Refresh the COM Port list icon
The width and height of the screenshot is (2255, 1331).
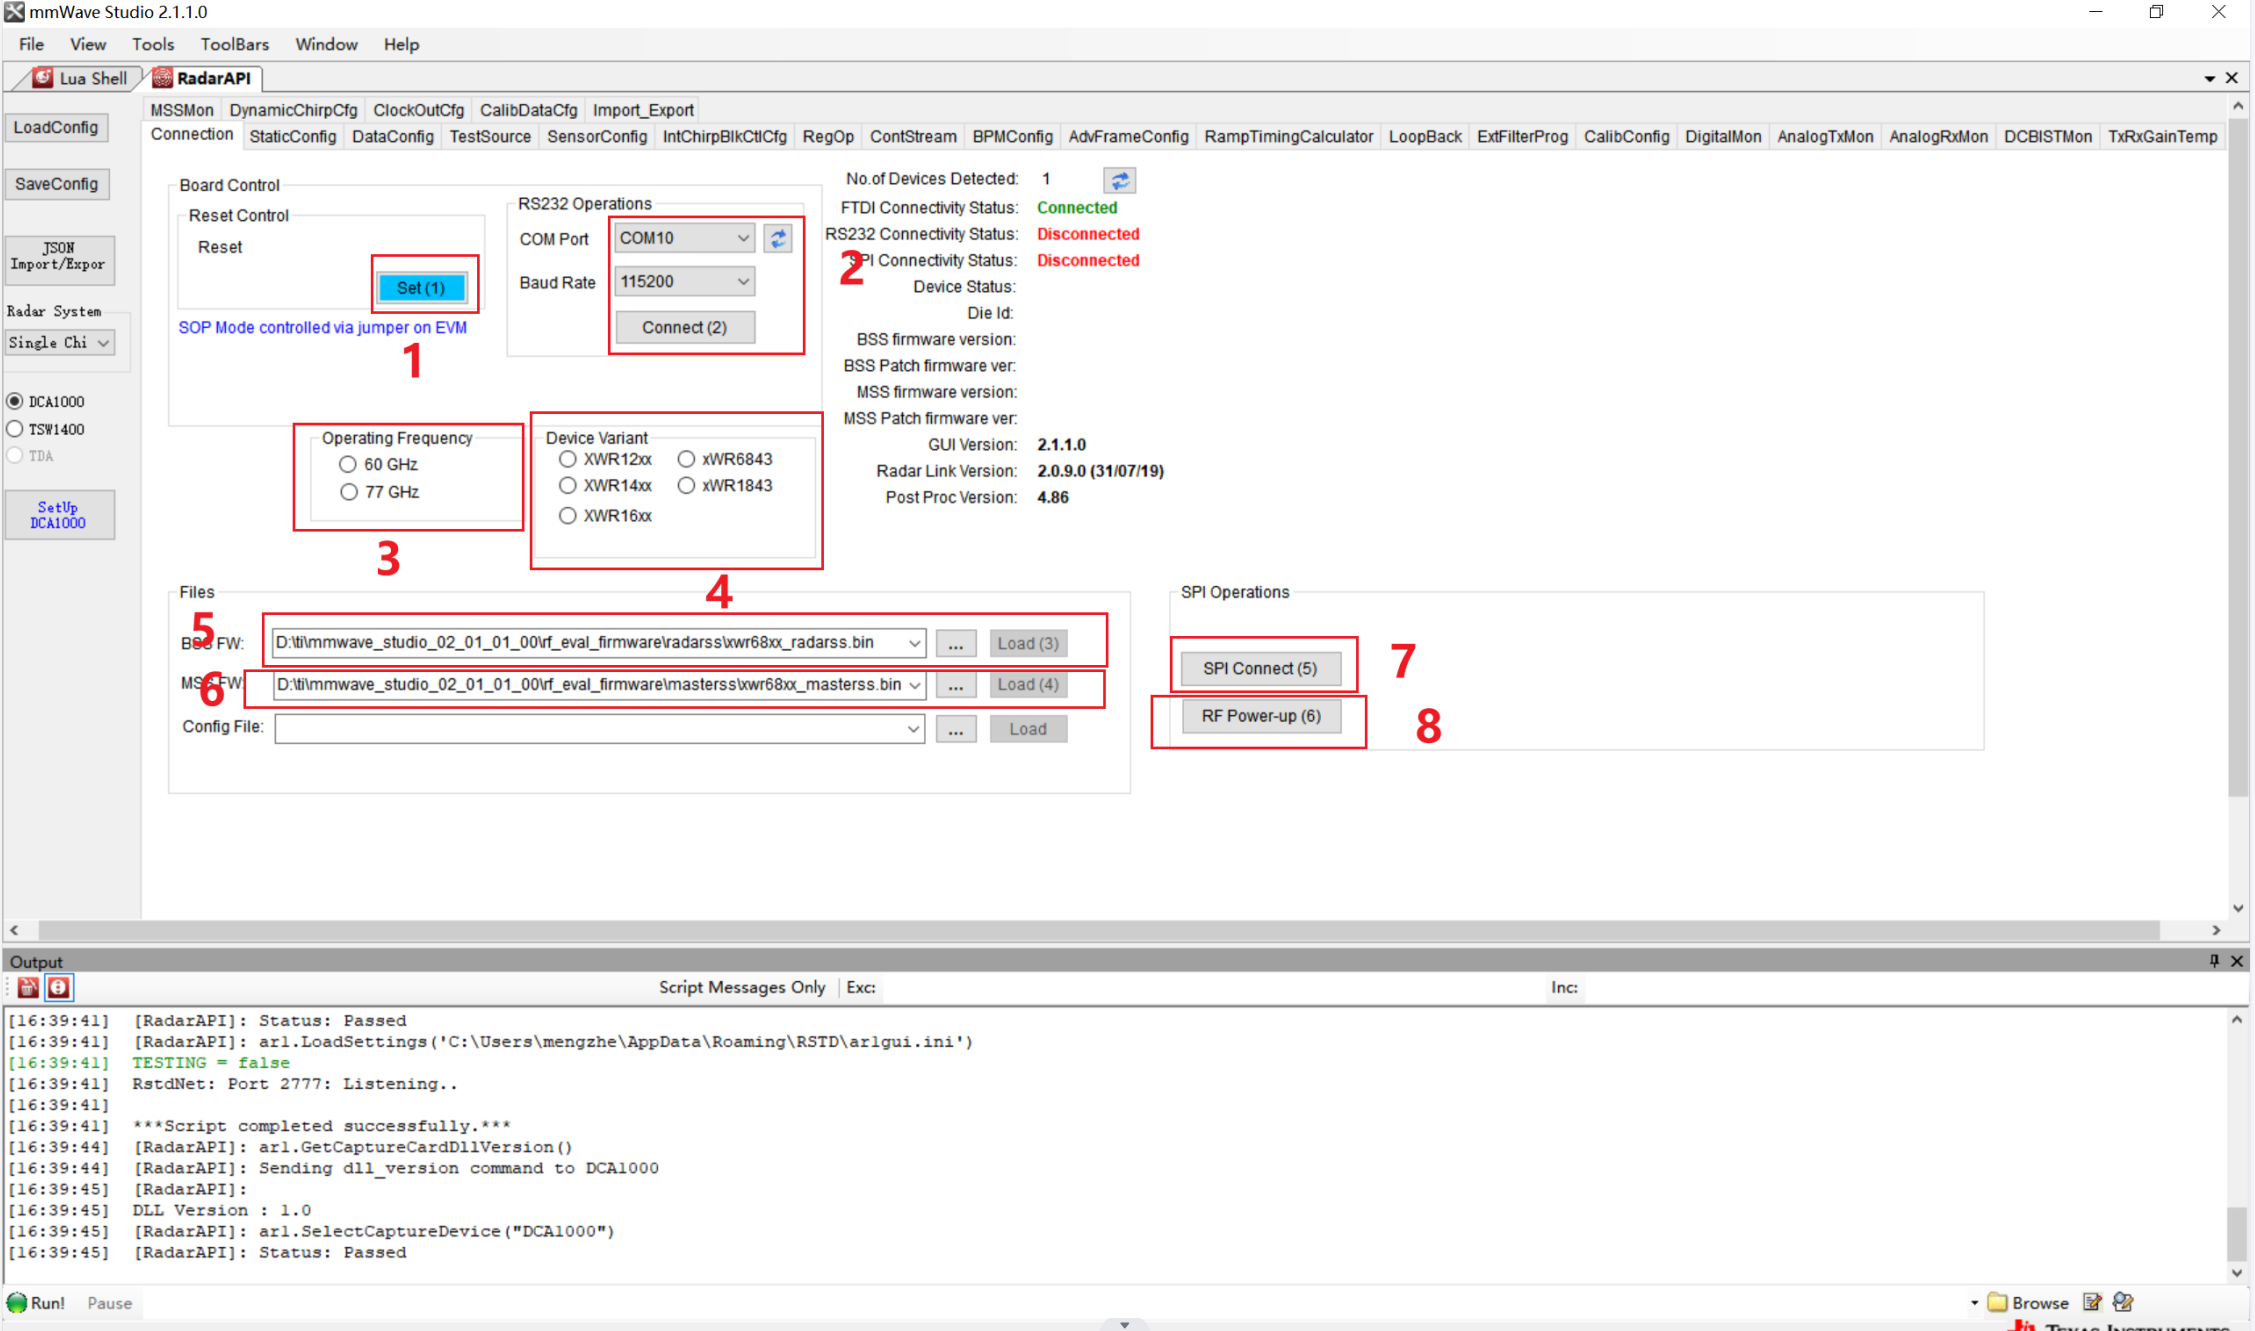[778, 238]
